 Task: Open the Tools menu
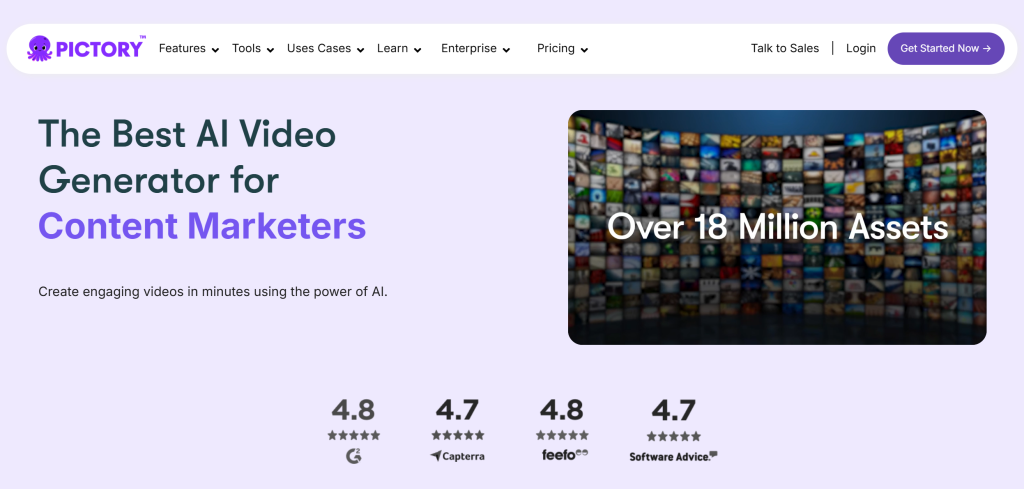(x=246, y=48)
